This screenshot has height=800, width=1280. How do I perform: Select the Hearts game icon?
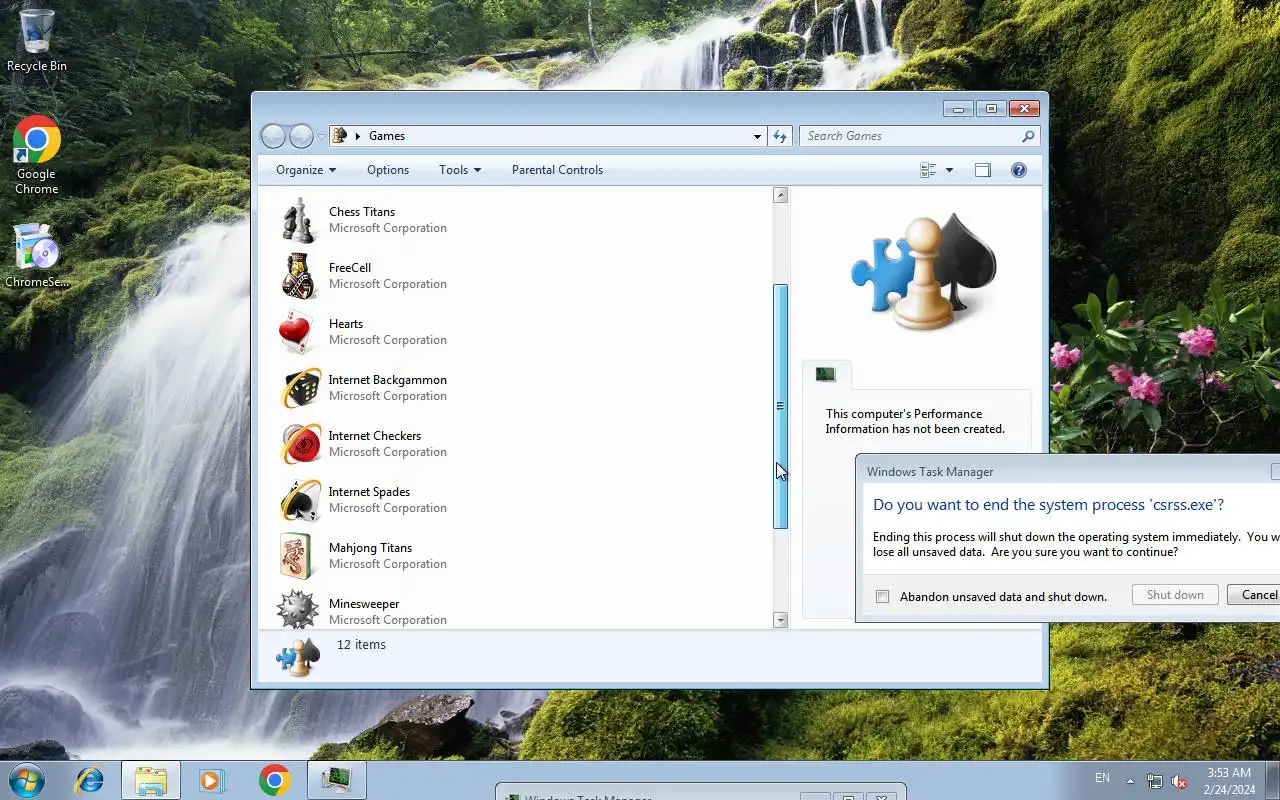pos(298,332)
